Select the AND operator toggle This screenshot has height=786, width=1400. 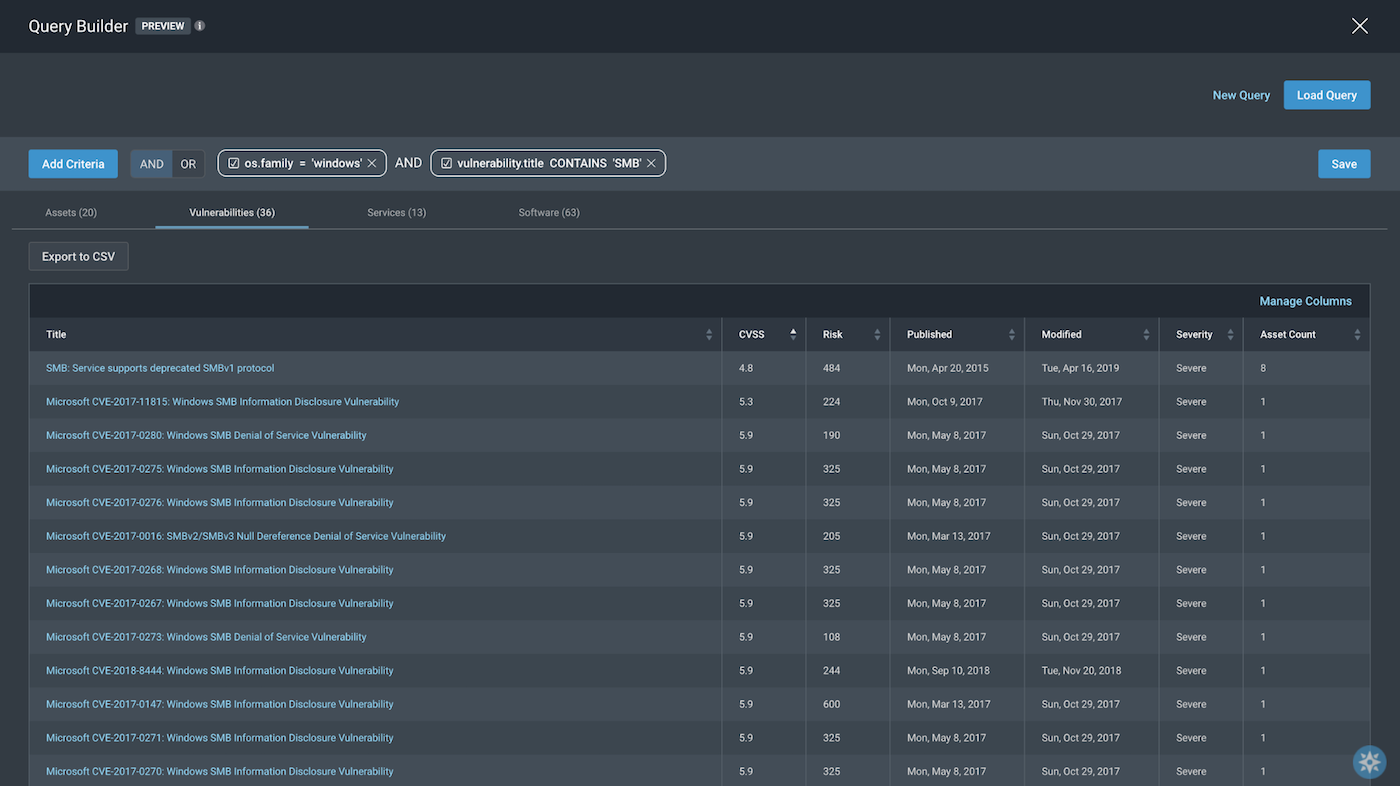click(x=152, y=164)
